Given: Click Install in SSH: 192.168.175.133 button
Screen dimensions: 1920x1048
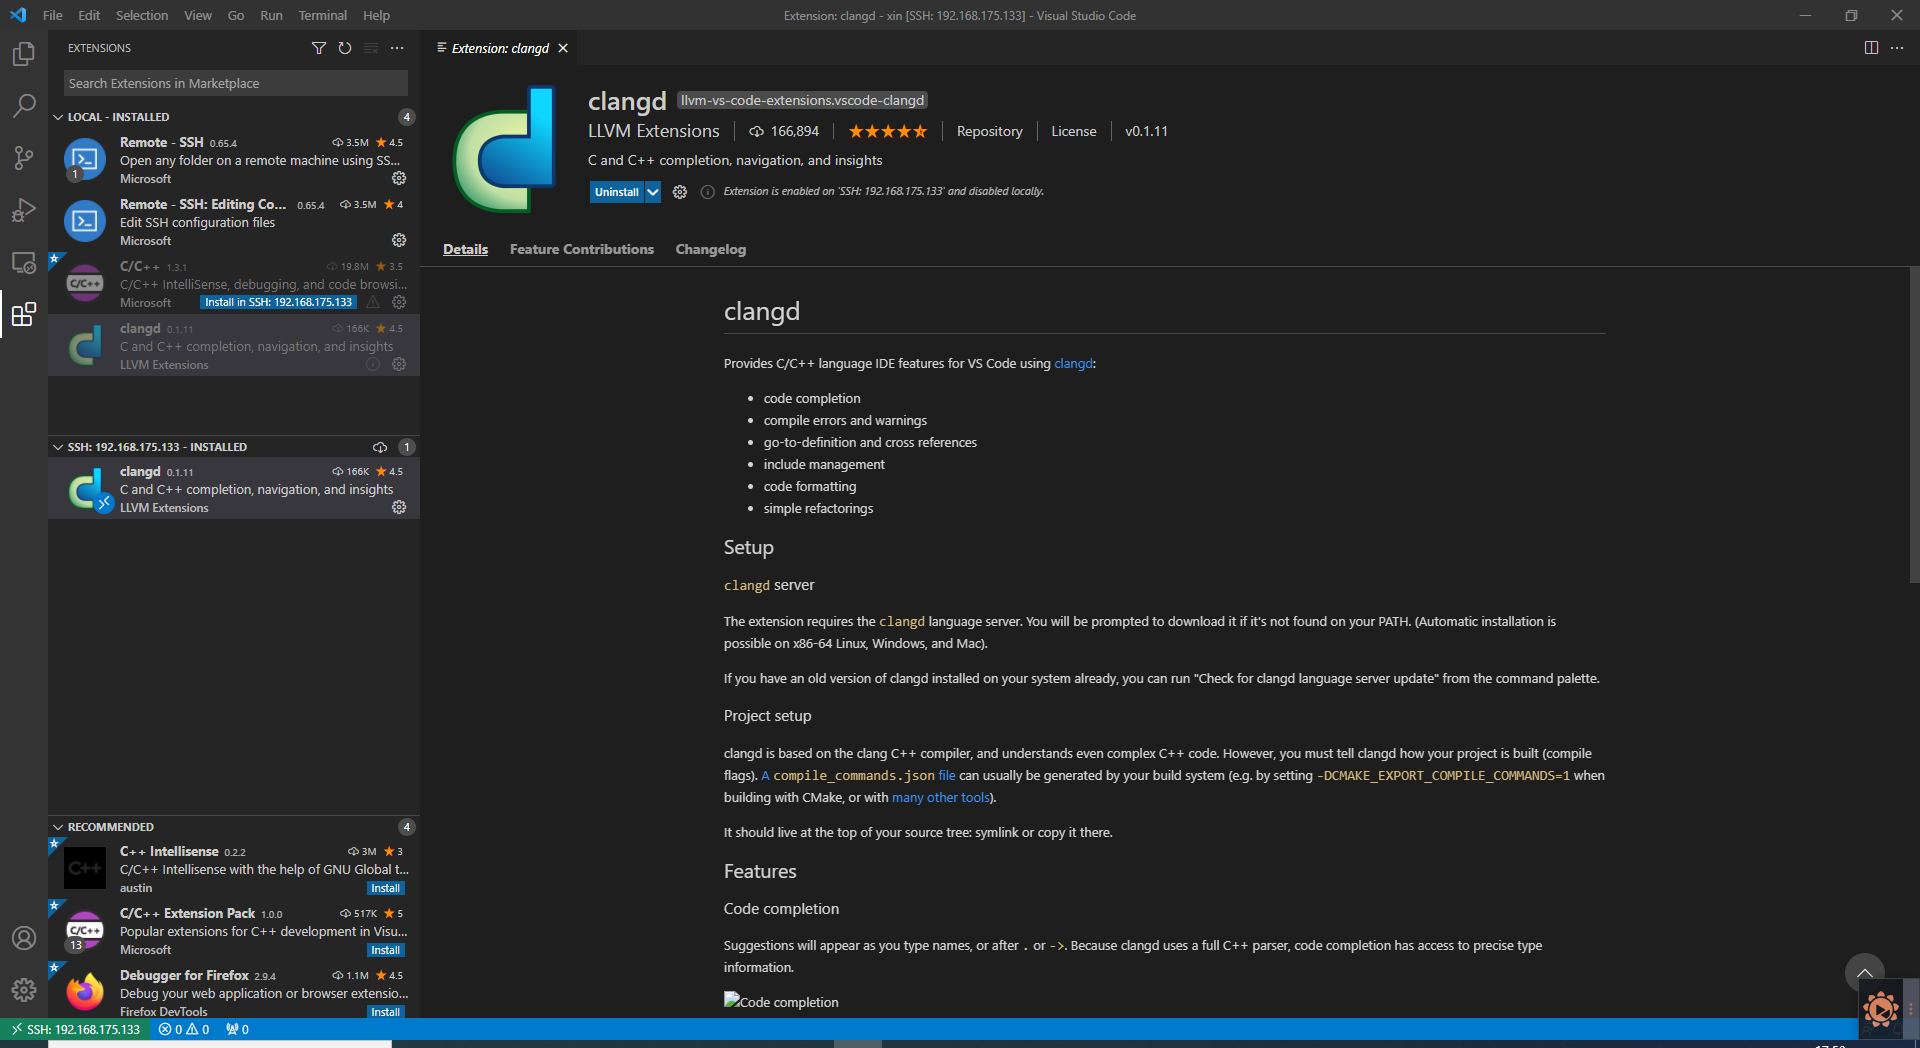Looking at the screenshot, I should pos(279,302).
